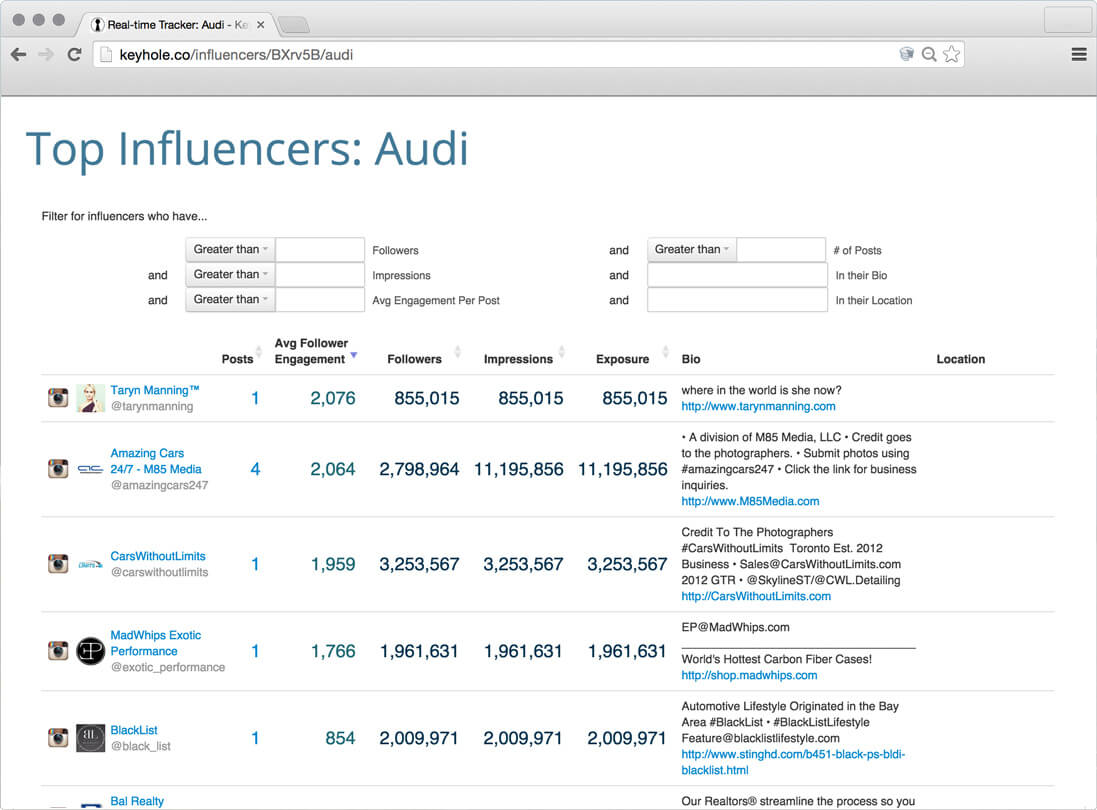Open a new tab

coord(295,25)
